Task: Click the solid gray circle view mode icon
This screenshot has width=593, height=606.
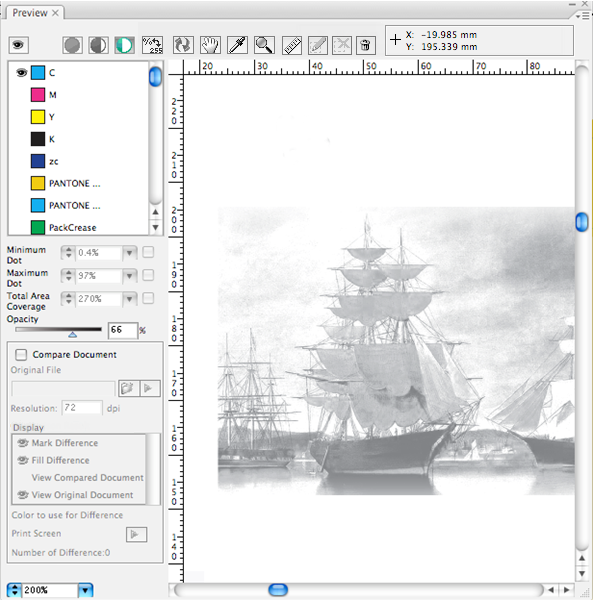Action: point(72,45)
